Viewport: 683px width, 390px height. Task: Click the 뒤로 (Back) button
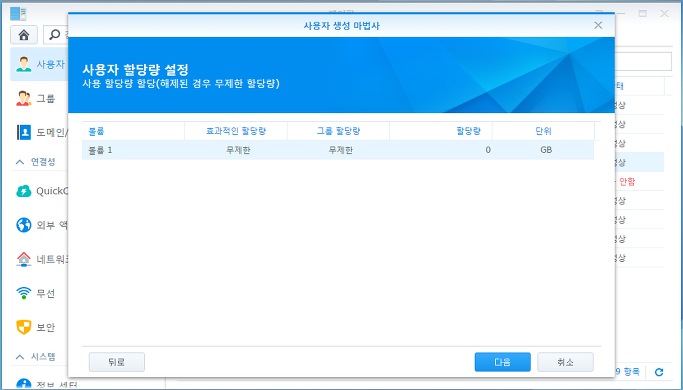(x=117, y=362)
